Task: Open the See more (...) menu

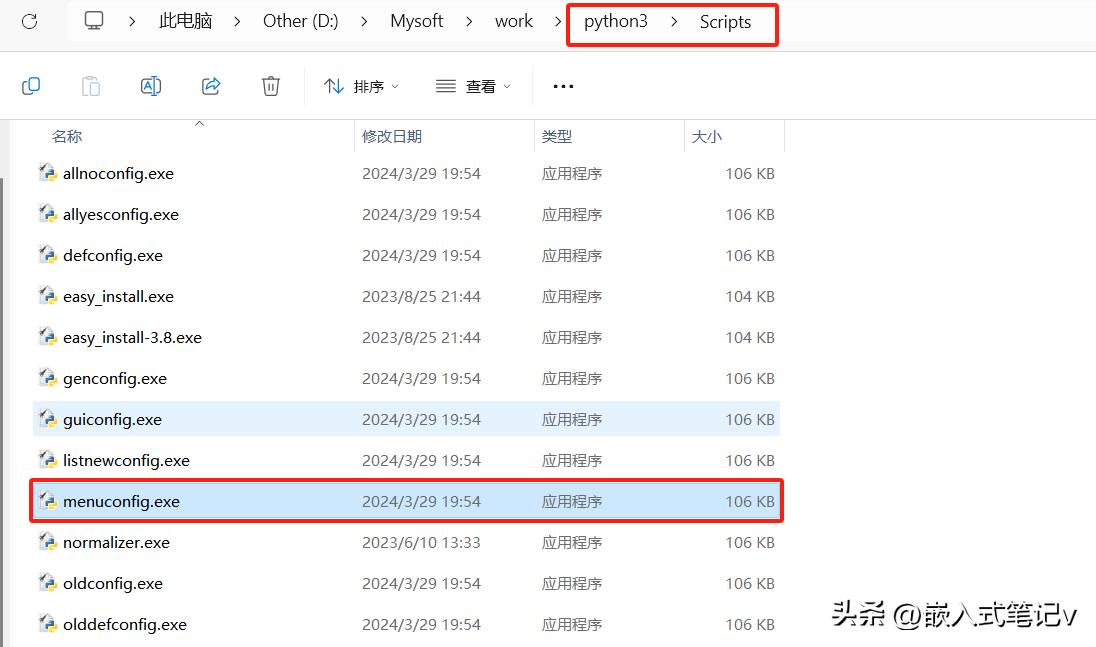Action: point(563,86)
